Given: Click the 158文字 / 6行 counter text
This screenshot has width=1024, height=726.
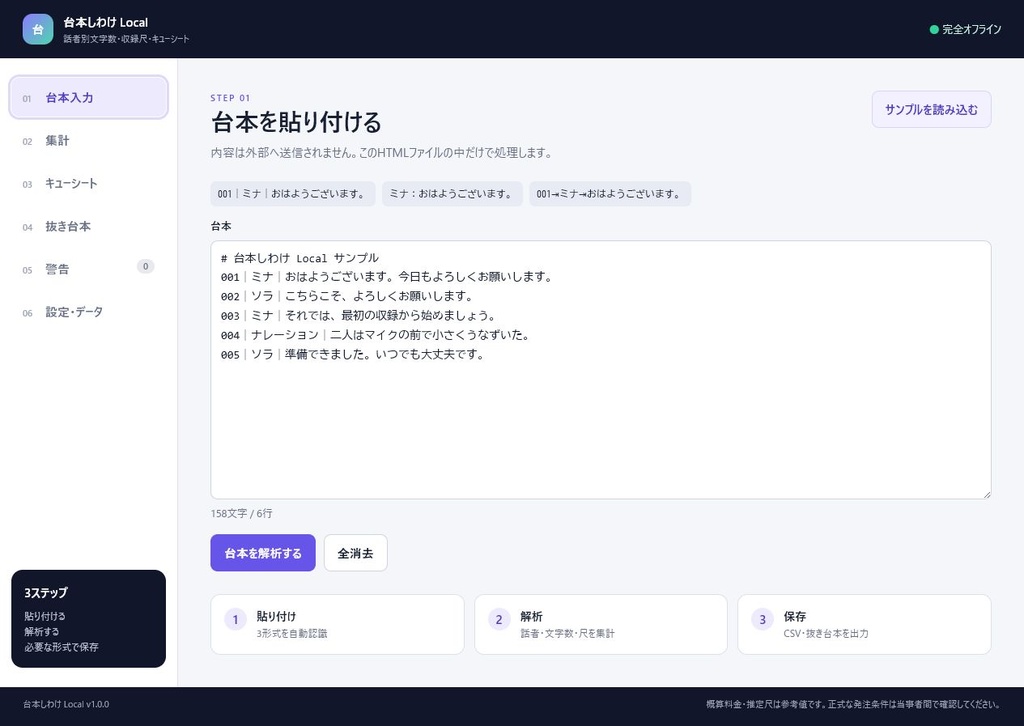Looking at the screenshot, I should (x=241, y=514).
